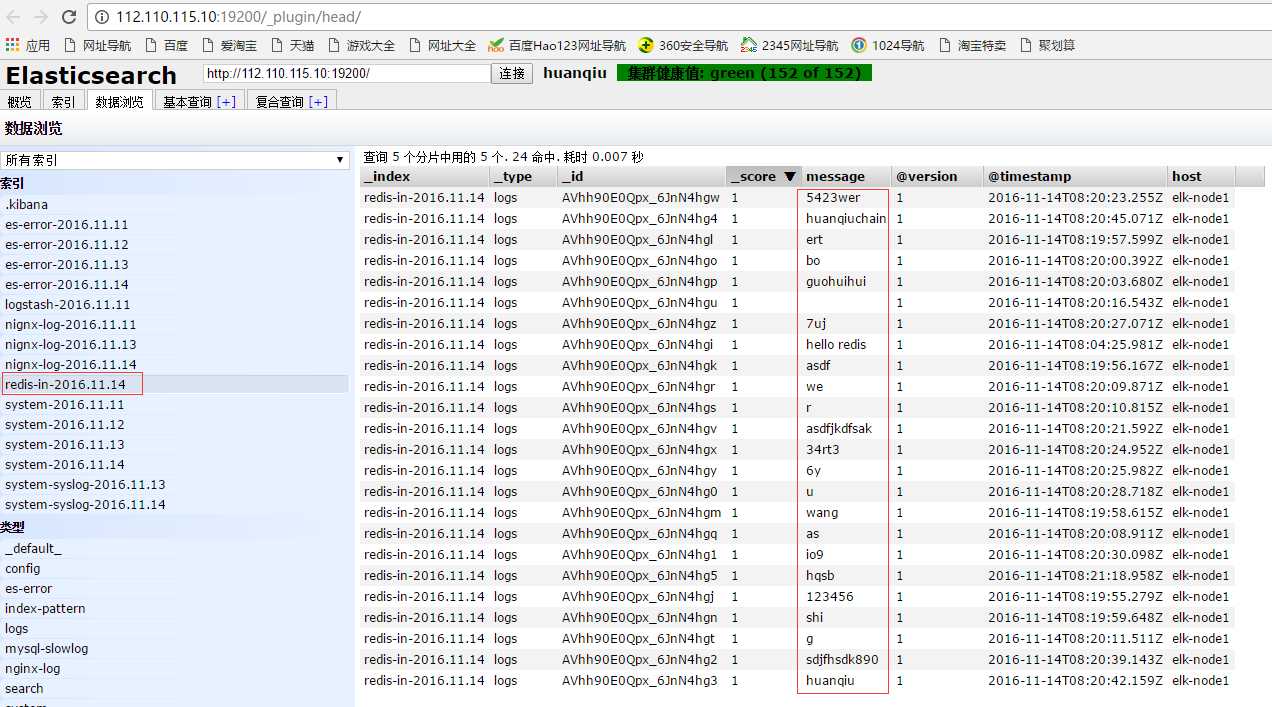The image size is (1272, 707).
Task: Open the 爱淘宝 bookmark
Action: [229, 45]
